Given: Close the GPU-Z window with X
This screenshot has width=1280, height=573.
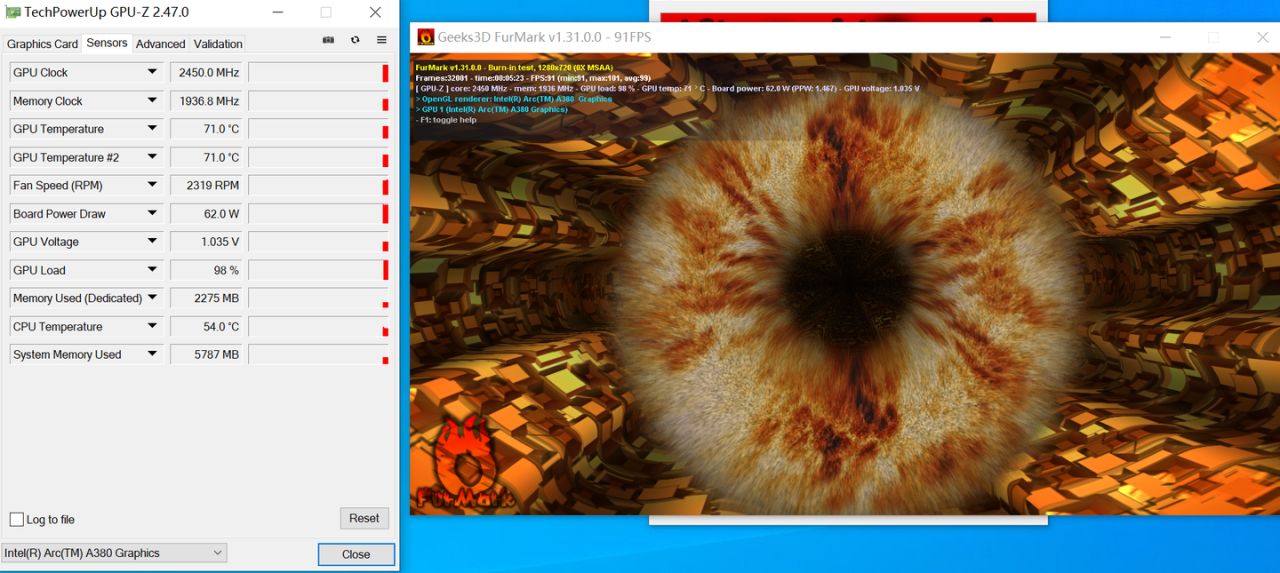Looking at the screenshot, I should point(375,12).
